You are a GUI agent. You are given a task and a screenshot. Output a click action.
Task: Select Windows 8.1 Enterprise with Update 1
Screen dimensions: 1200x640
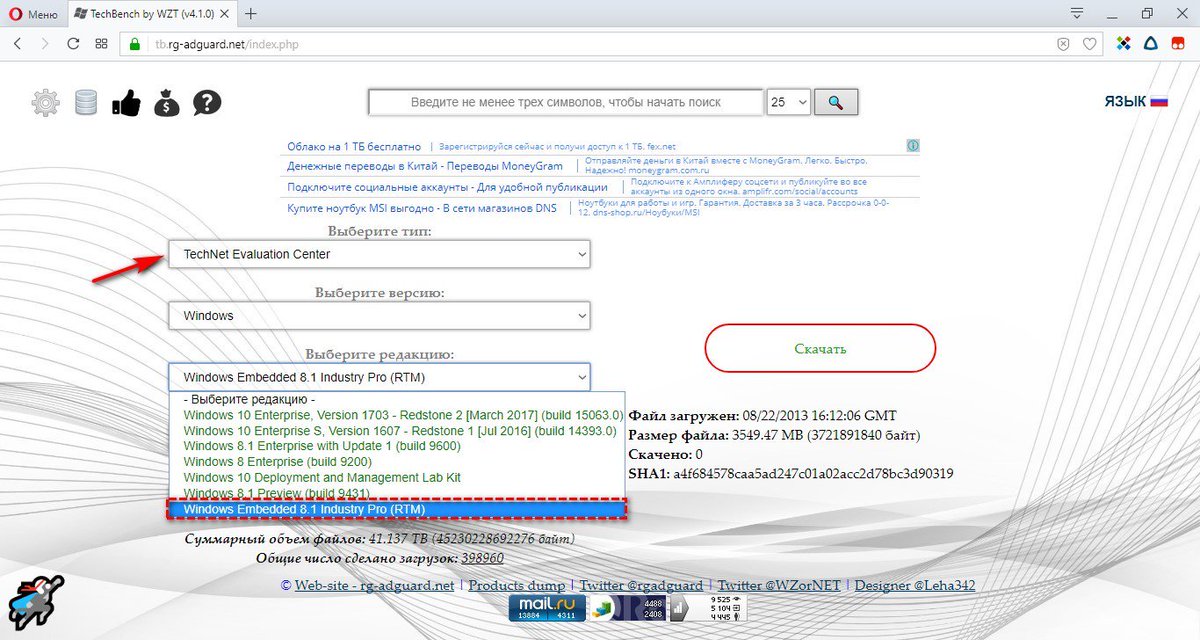coord(397,446)
